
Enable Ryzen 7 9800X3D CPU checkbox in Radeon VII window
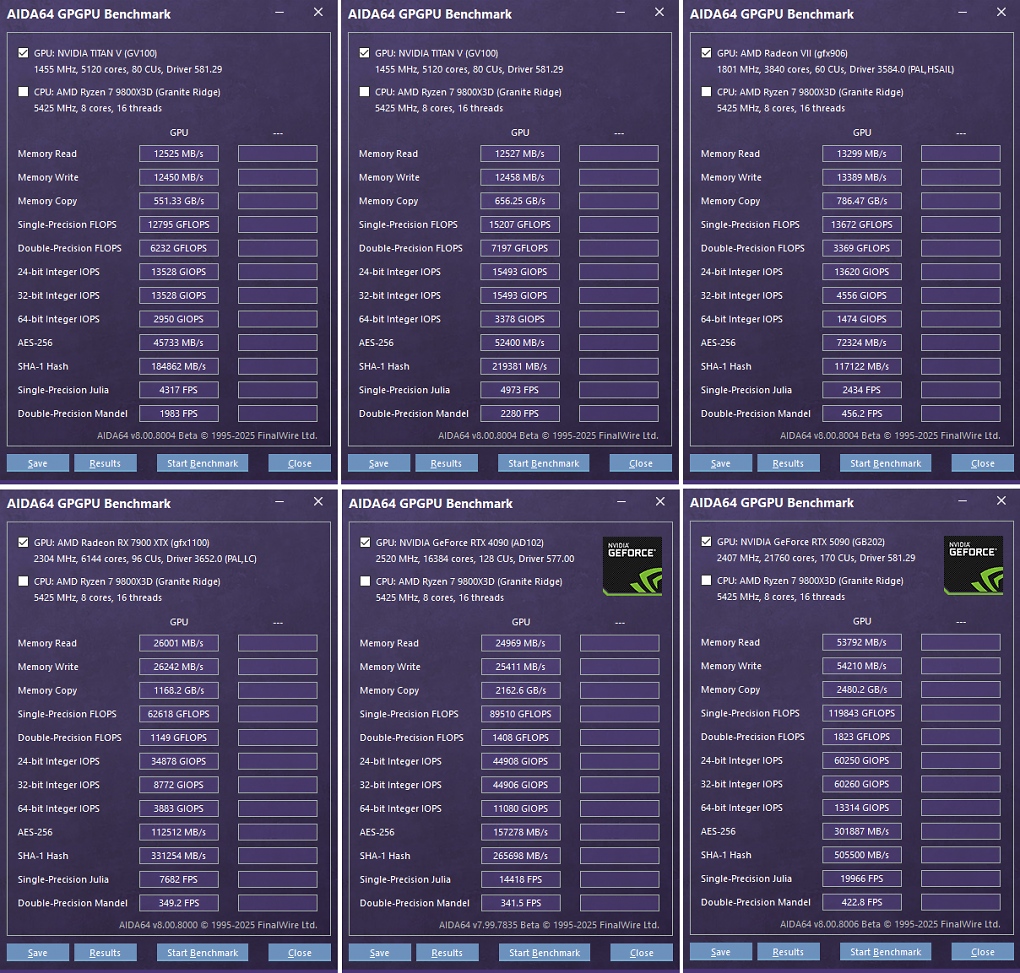pos(706,92)
